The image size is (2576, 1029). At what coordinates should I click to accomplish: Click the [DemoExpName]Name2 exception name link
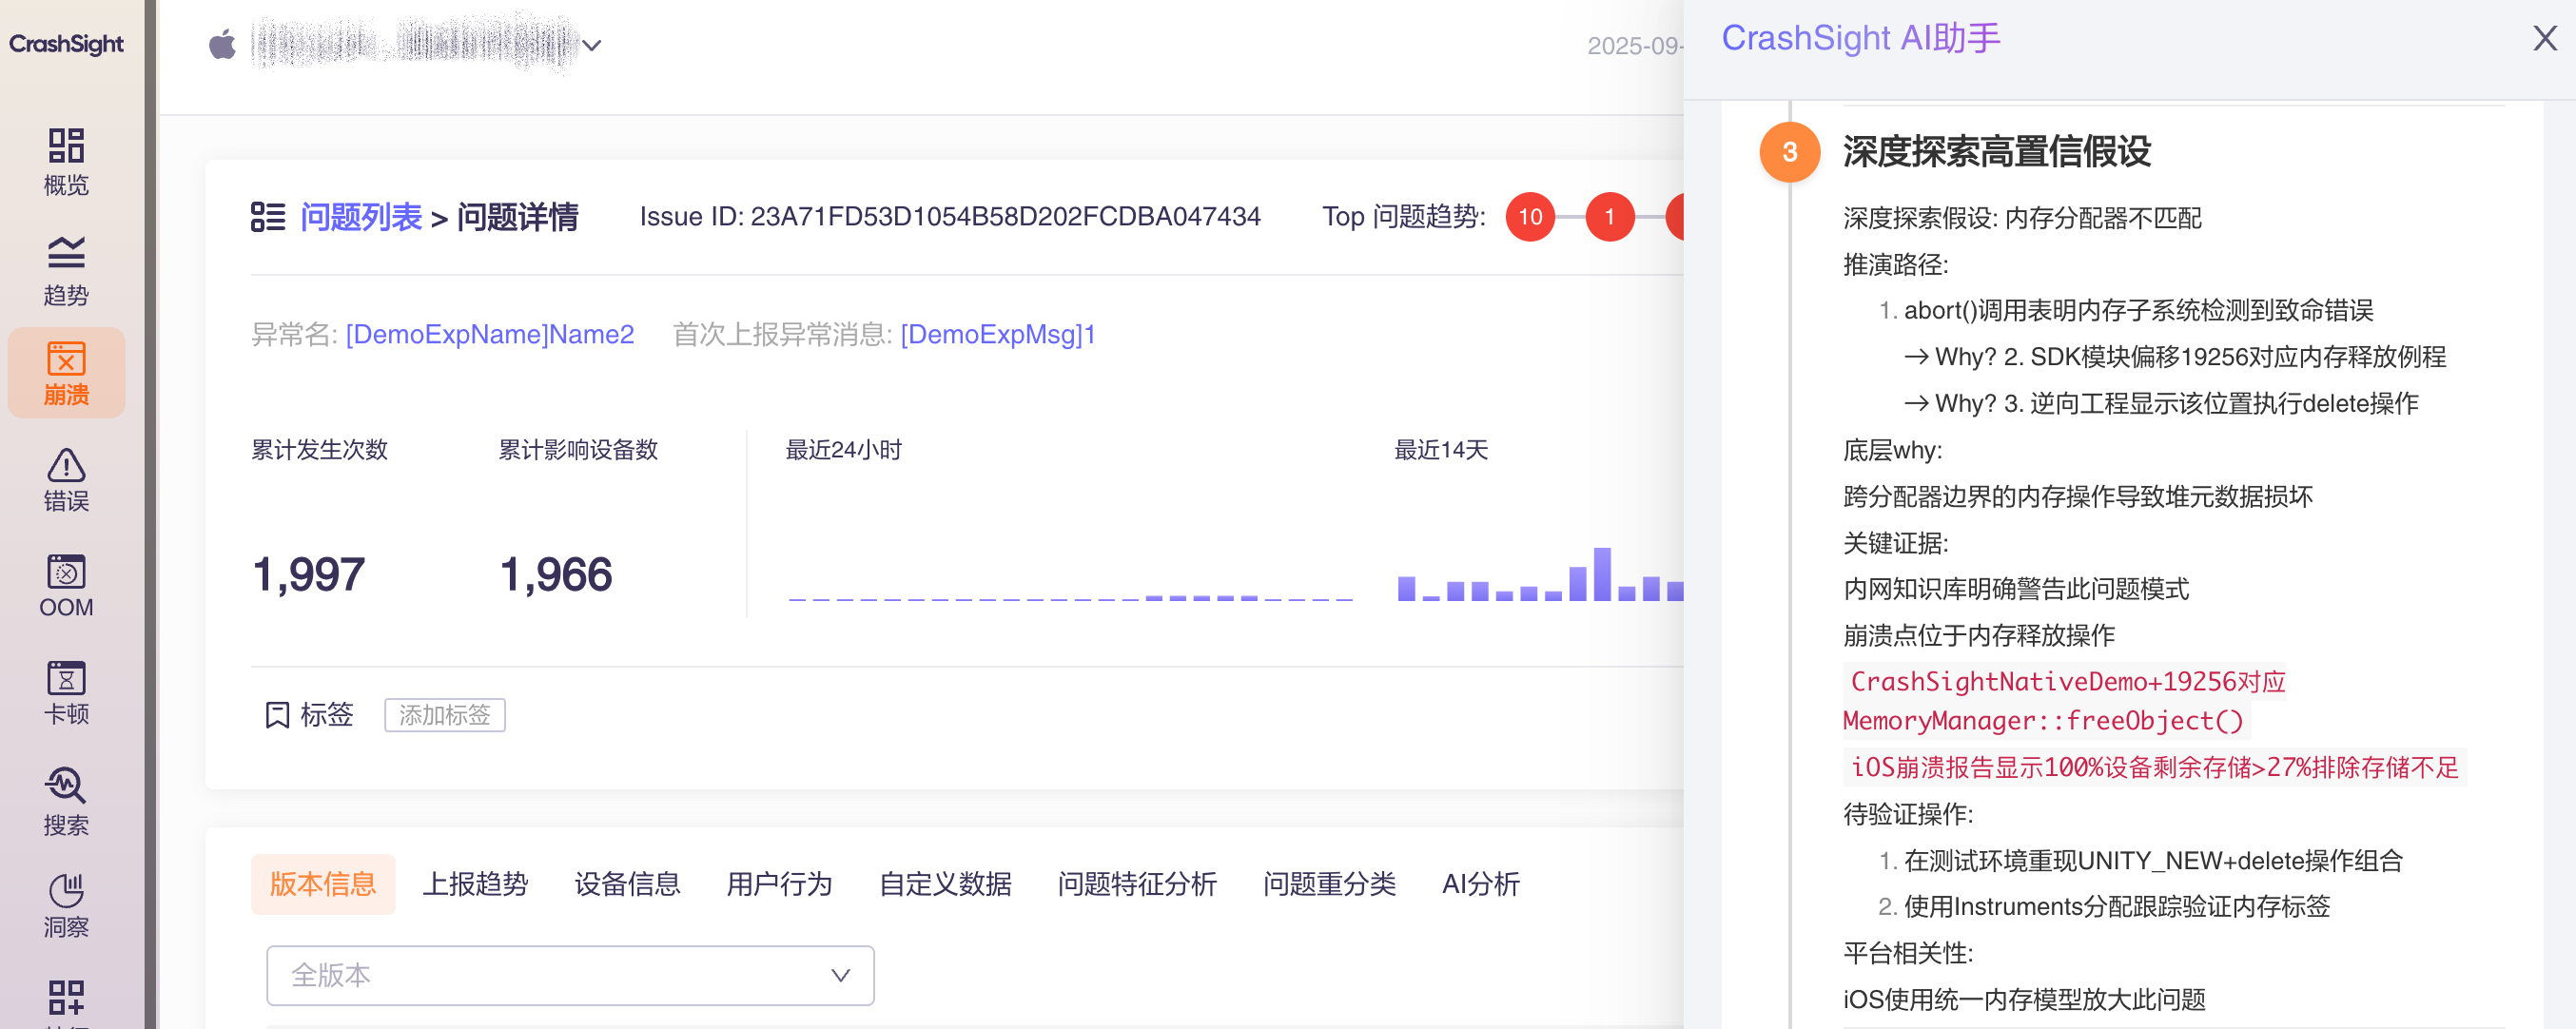coord(490,334)
